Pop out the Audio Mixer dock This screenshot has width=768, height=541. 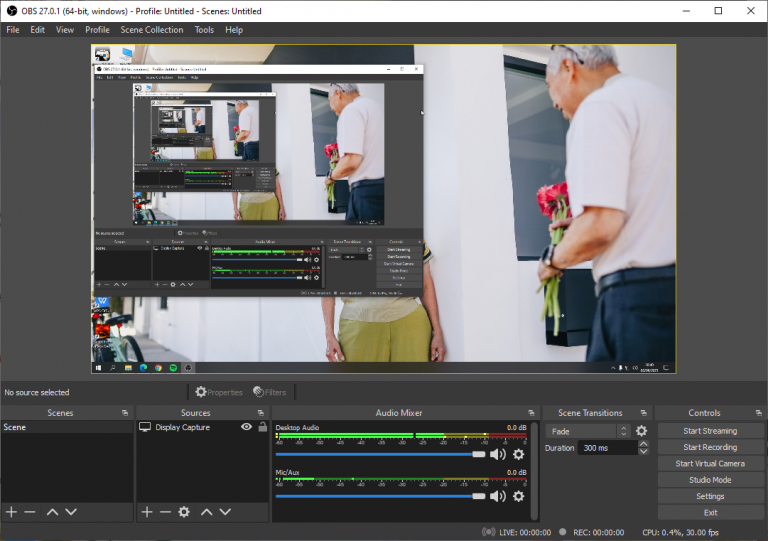tap(532, 413)
